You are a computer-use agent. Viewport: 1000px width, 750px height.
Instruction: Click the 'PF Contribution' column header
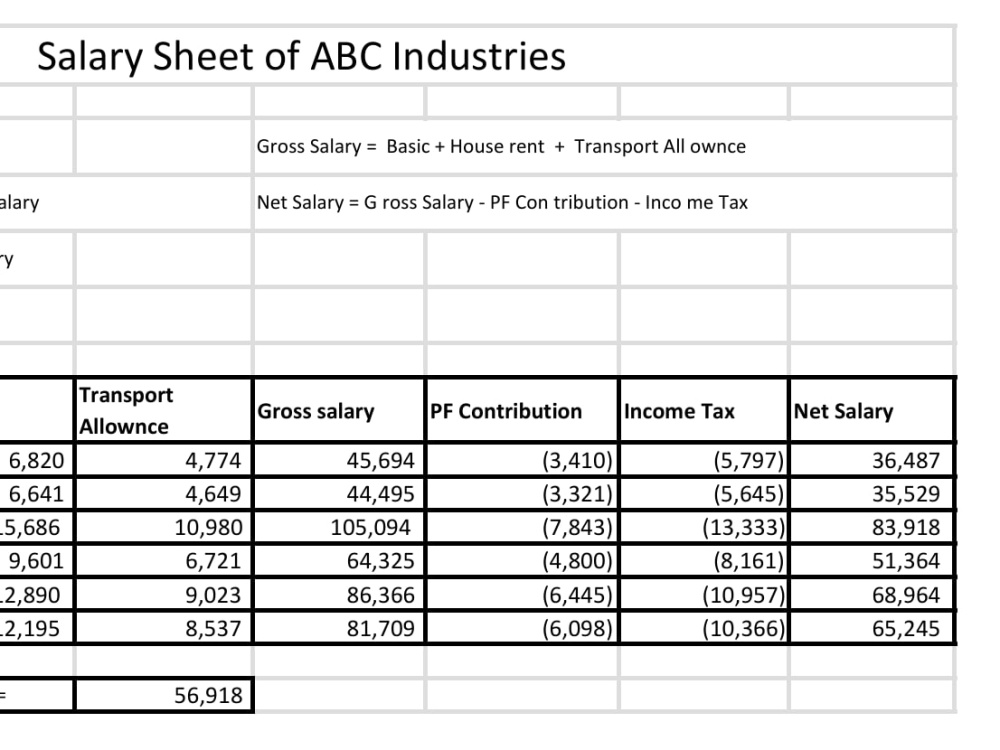(x=522, y=411)
